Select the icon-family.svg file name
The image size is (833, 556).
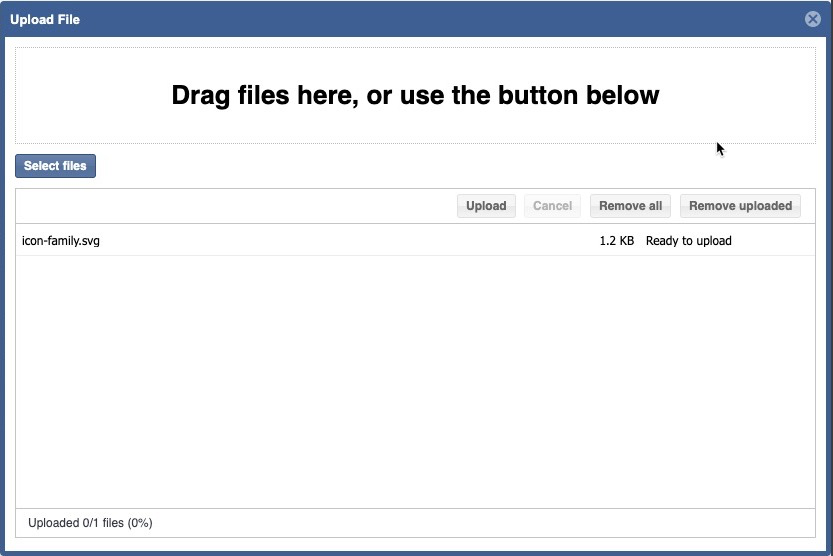61,241
